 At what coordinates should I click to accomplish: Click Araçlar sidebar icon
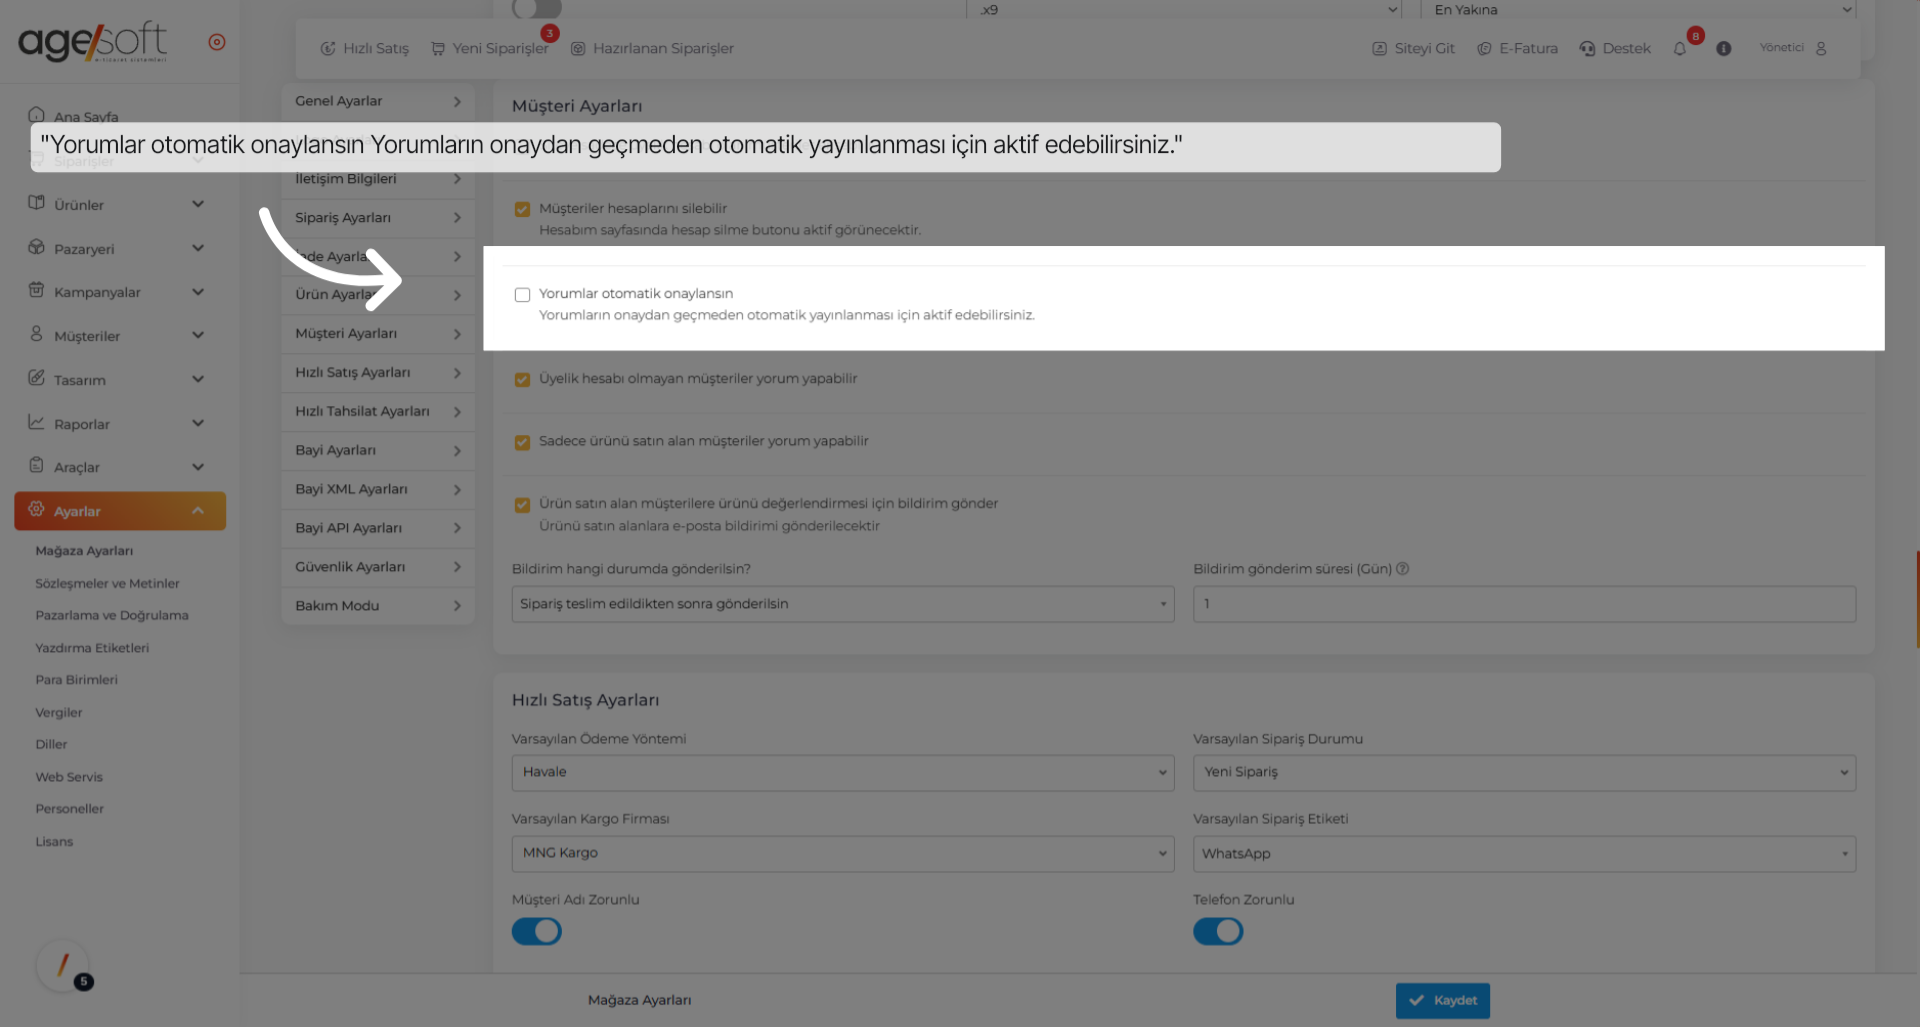tap(37, 465)
